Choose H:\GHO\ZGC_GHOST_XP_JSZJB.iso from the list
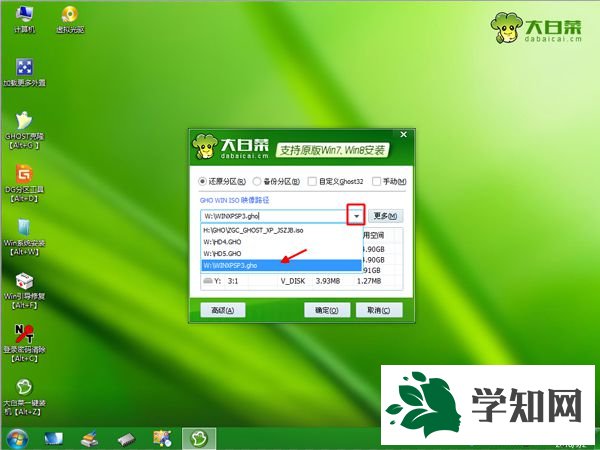Viewport: 600px width, 450px height. click(x=281, y=230)
